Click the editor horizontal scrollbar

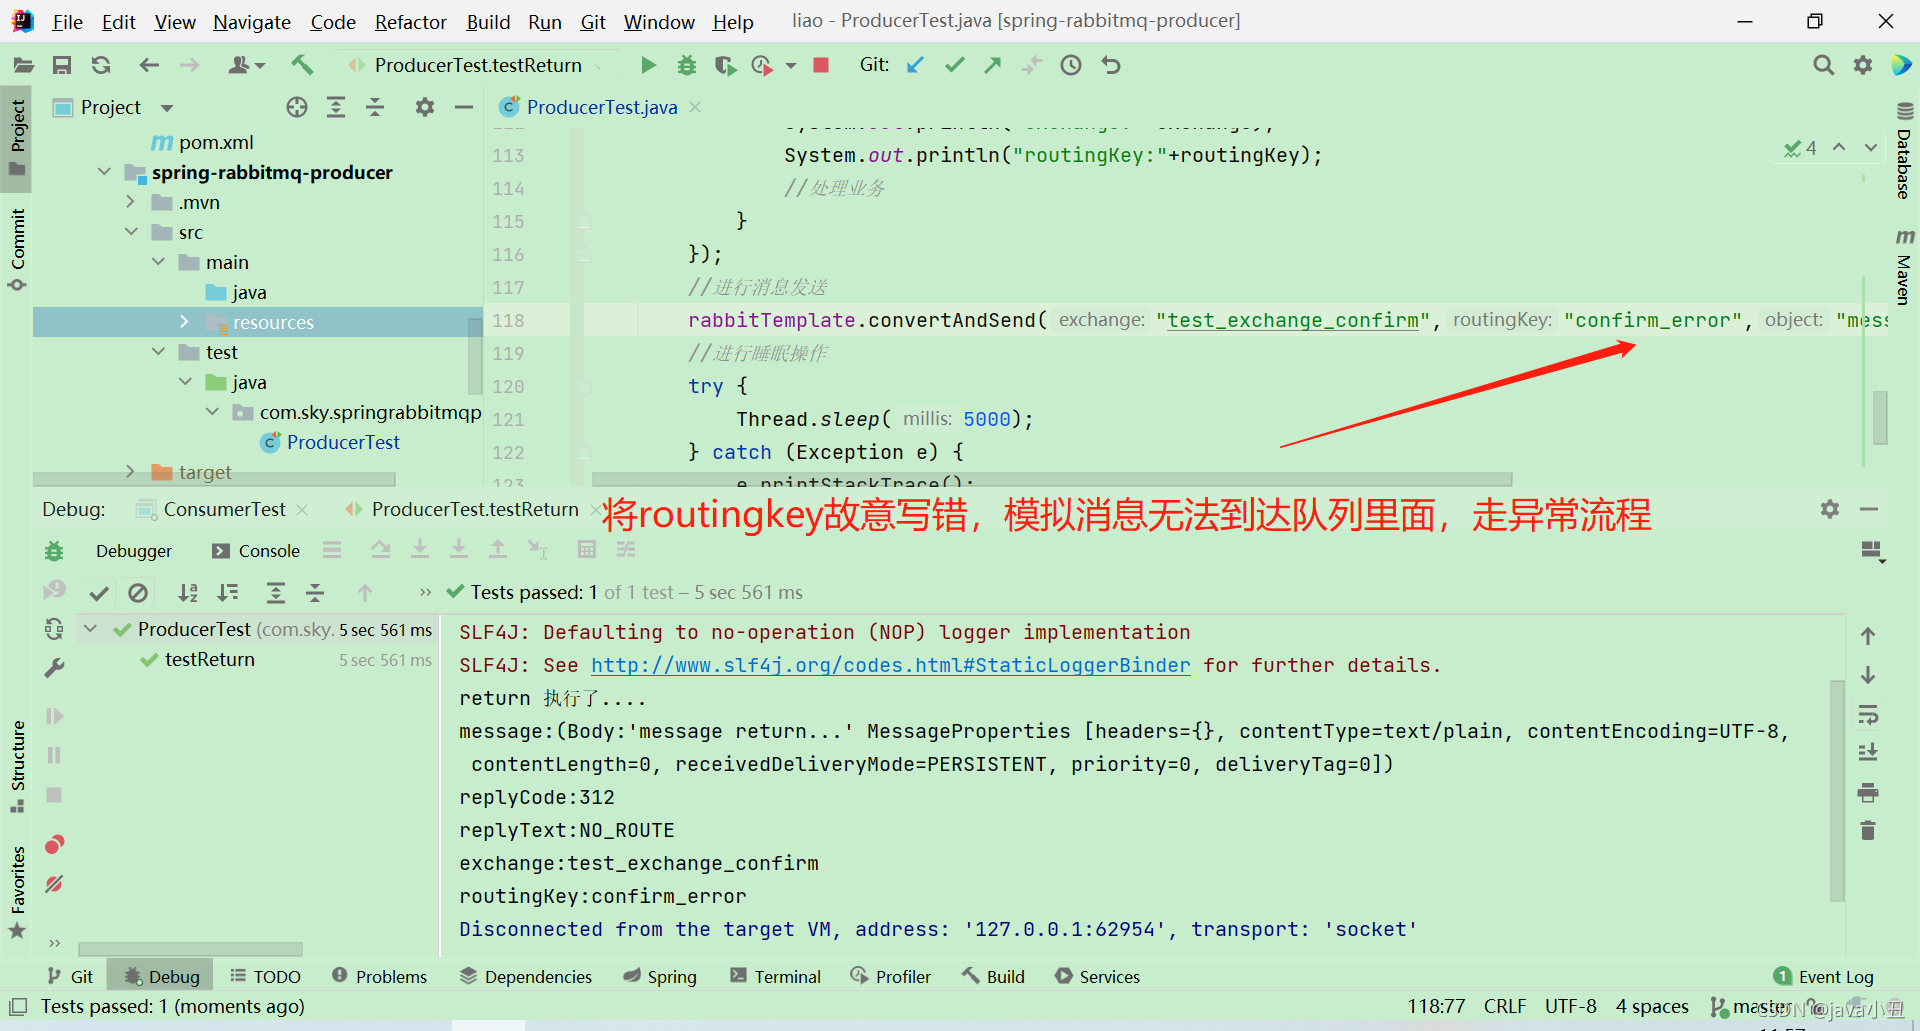click(1052, 479)
